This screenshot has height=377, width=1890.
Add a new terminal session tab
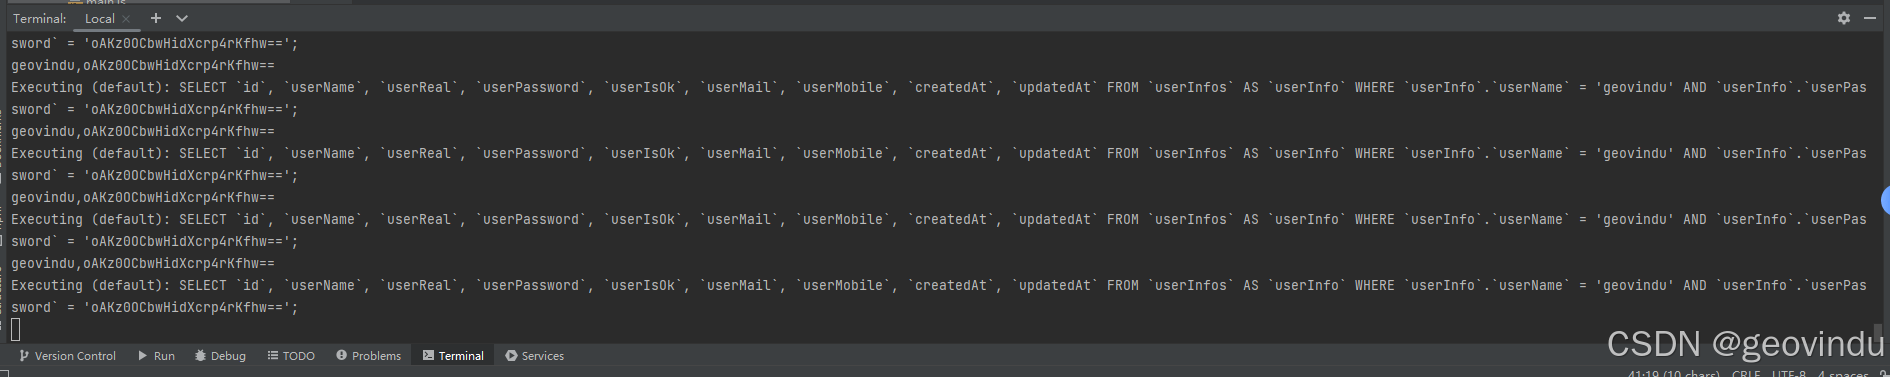pos(156,18)
